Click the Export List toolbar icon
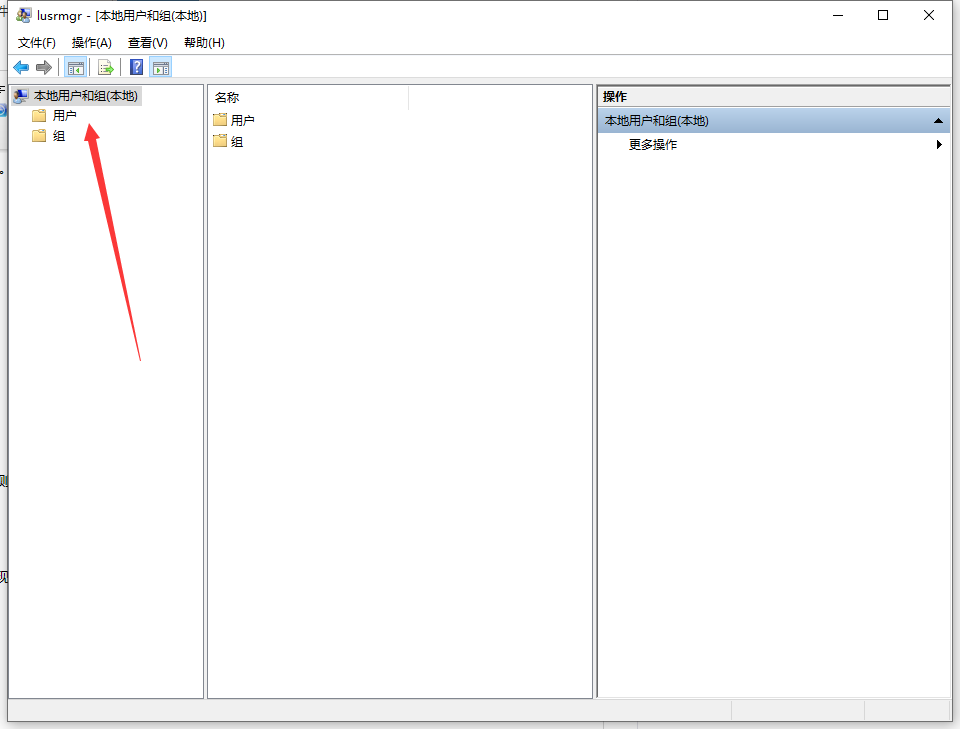 click(105, 67)
